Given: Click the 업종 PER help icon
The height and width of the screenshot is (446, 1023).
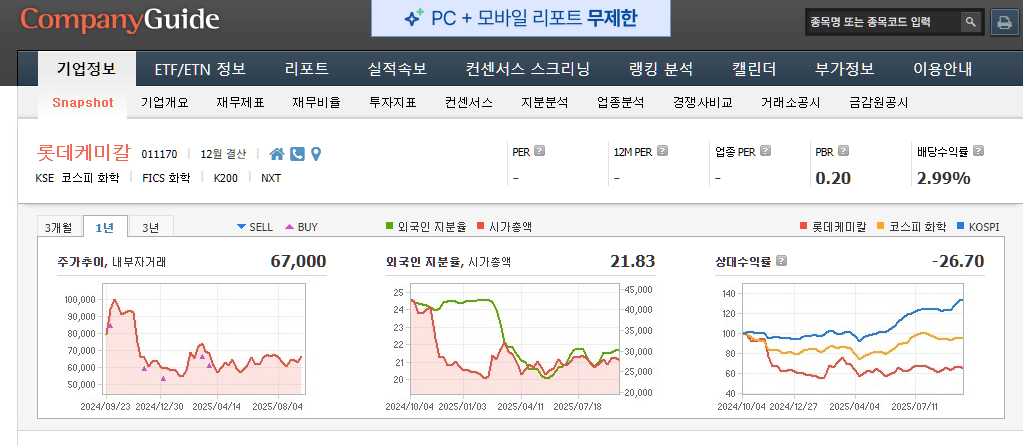Looking at the screenshot, I should click(765, 151).
